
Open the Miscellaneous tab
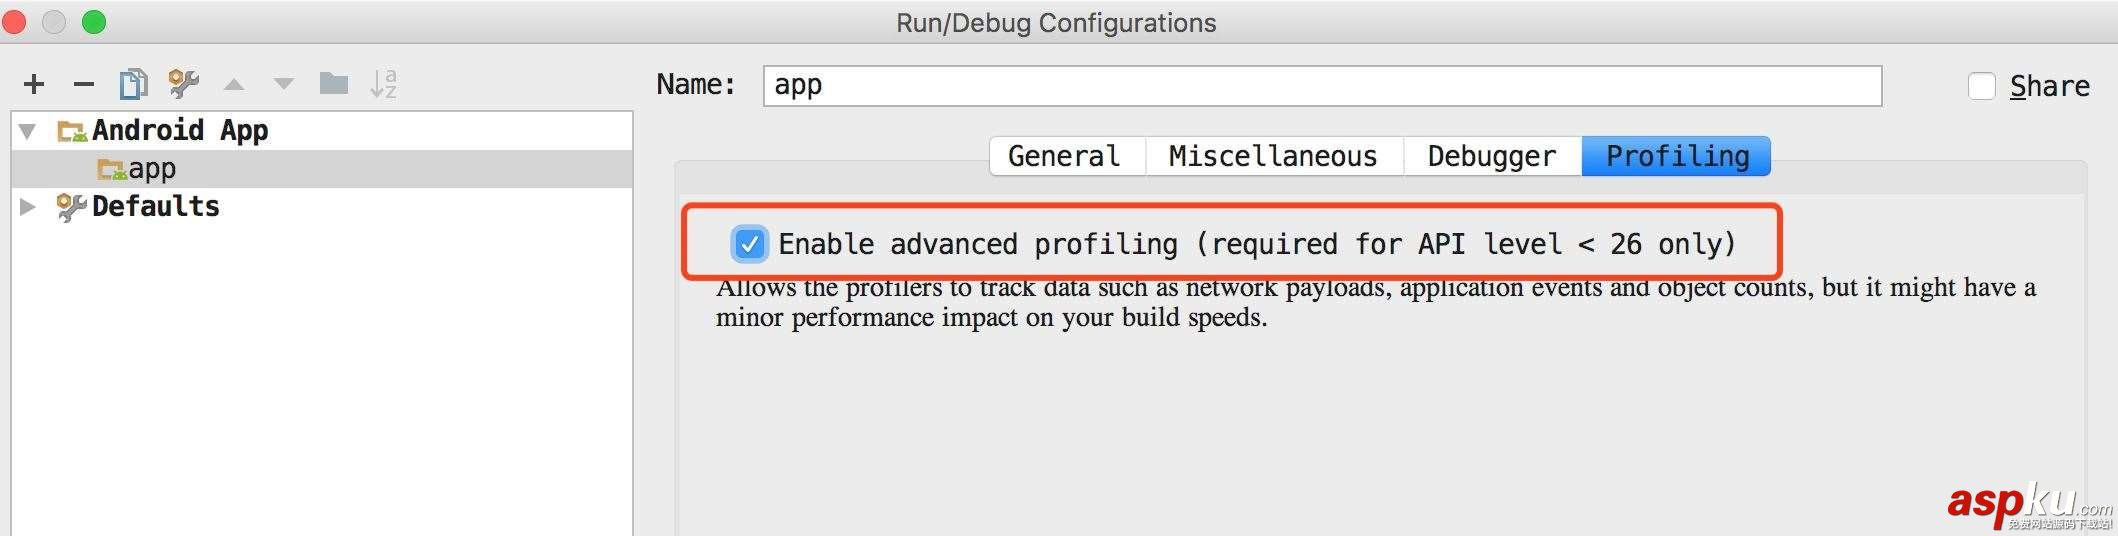click(x=1273, y=156)
